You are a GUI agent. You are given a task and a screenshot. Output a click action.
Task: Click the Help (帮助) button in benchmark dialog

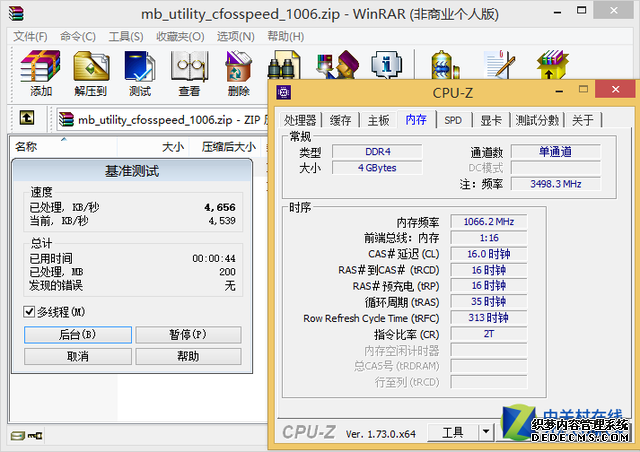click(188, 356)
